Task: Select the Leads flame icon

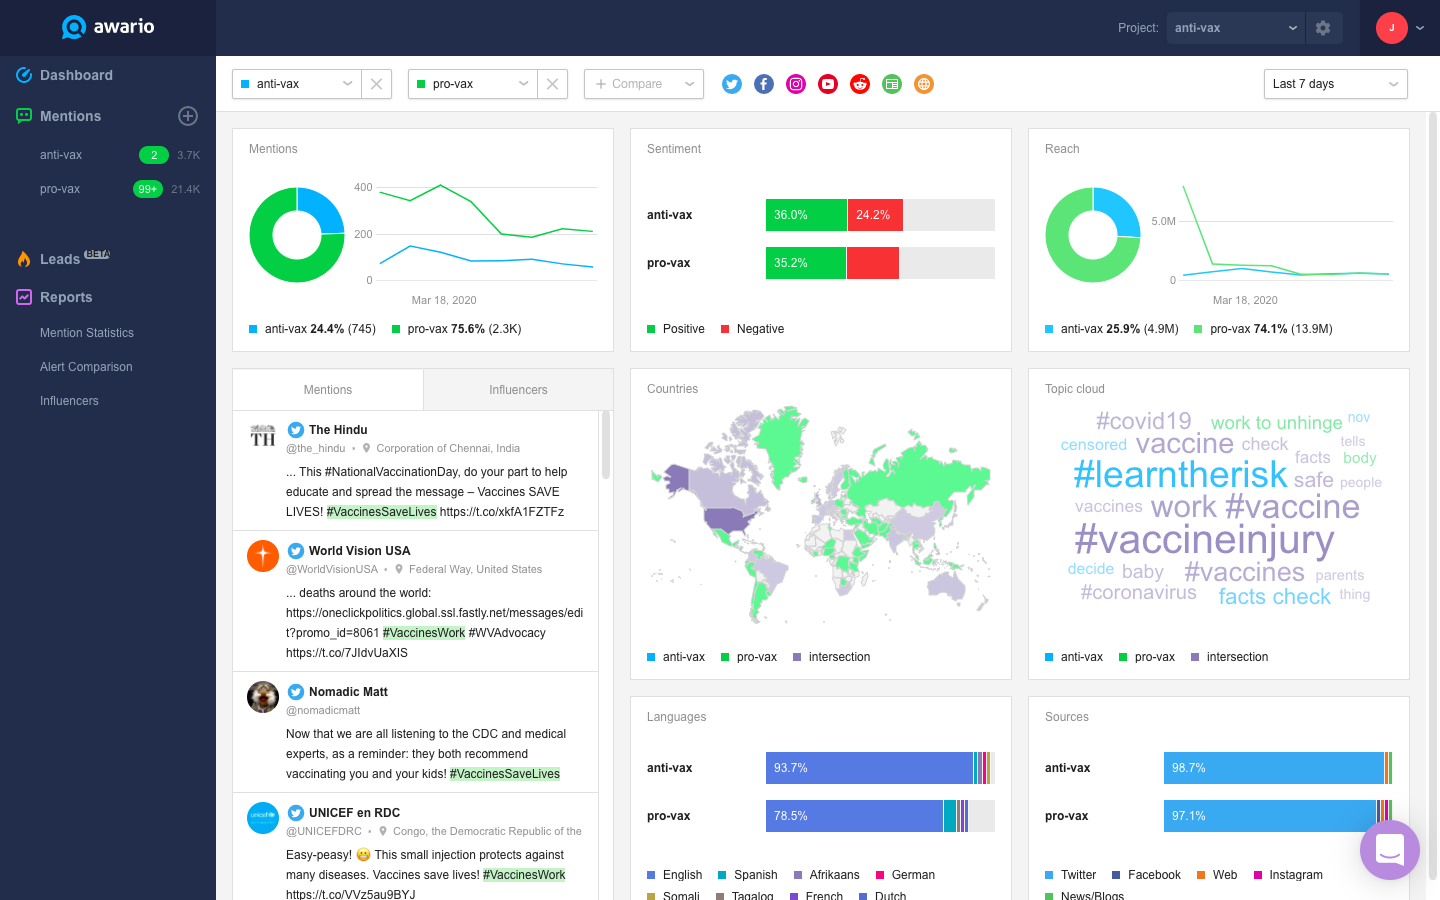Action: click(23, 258)
